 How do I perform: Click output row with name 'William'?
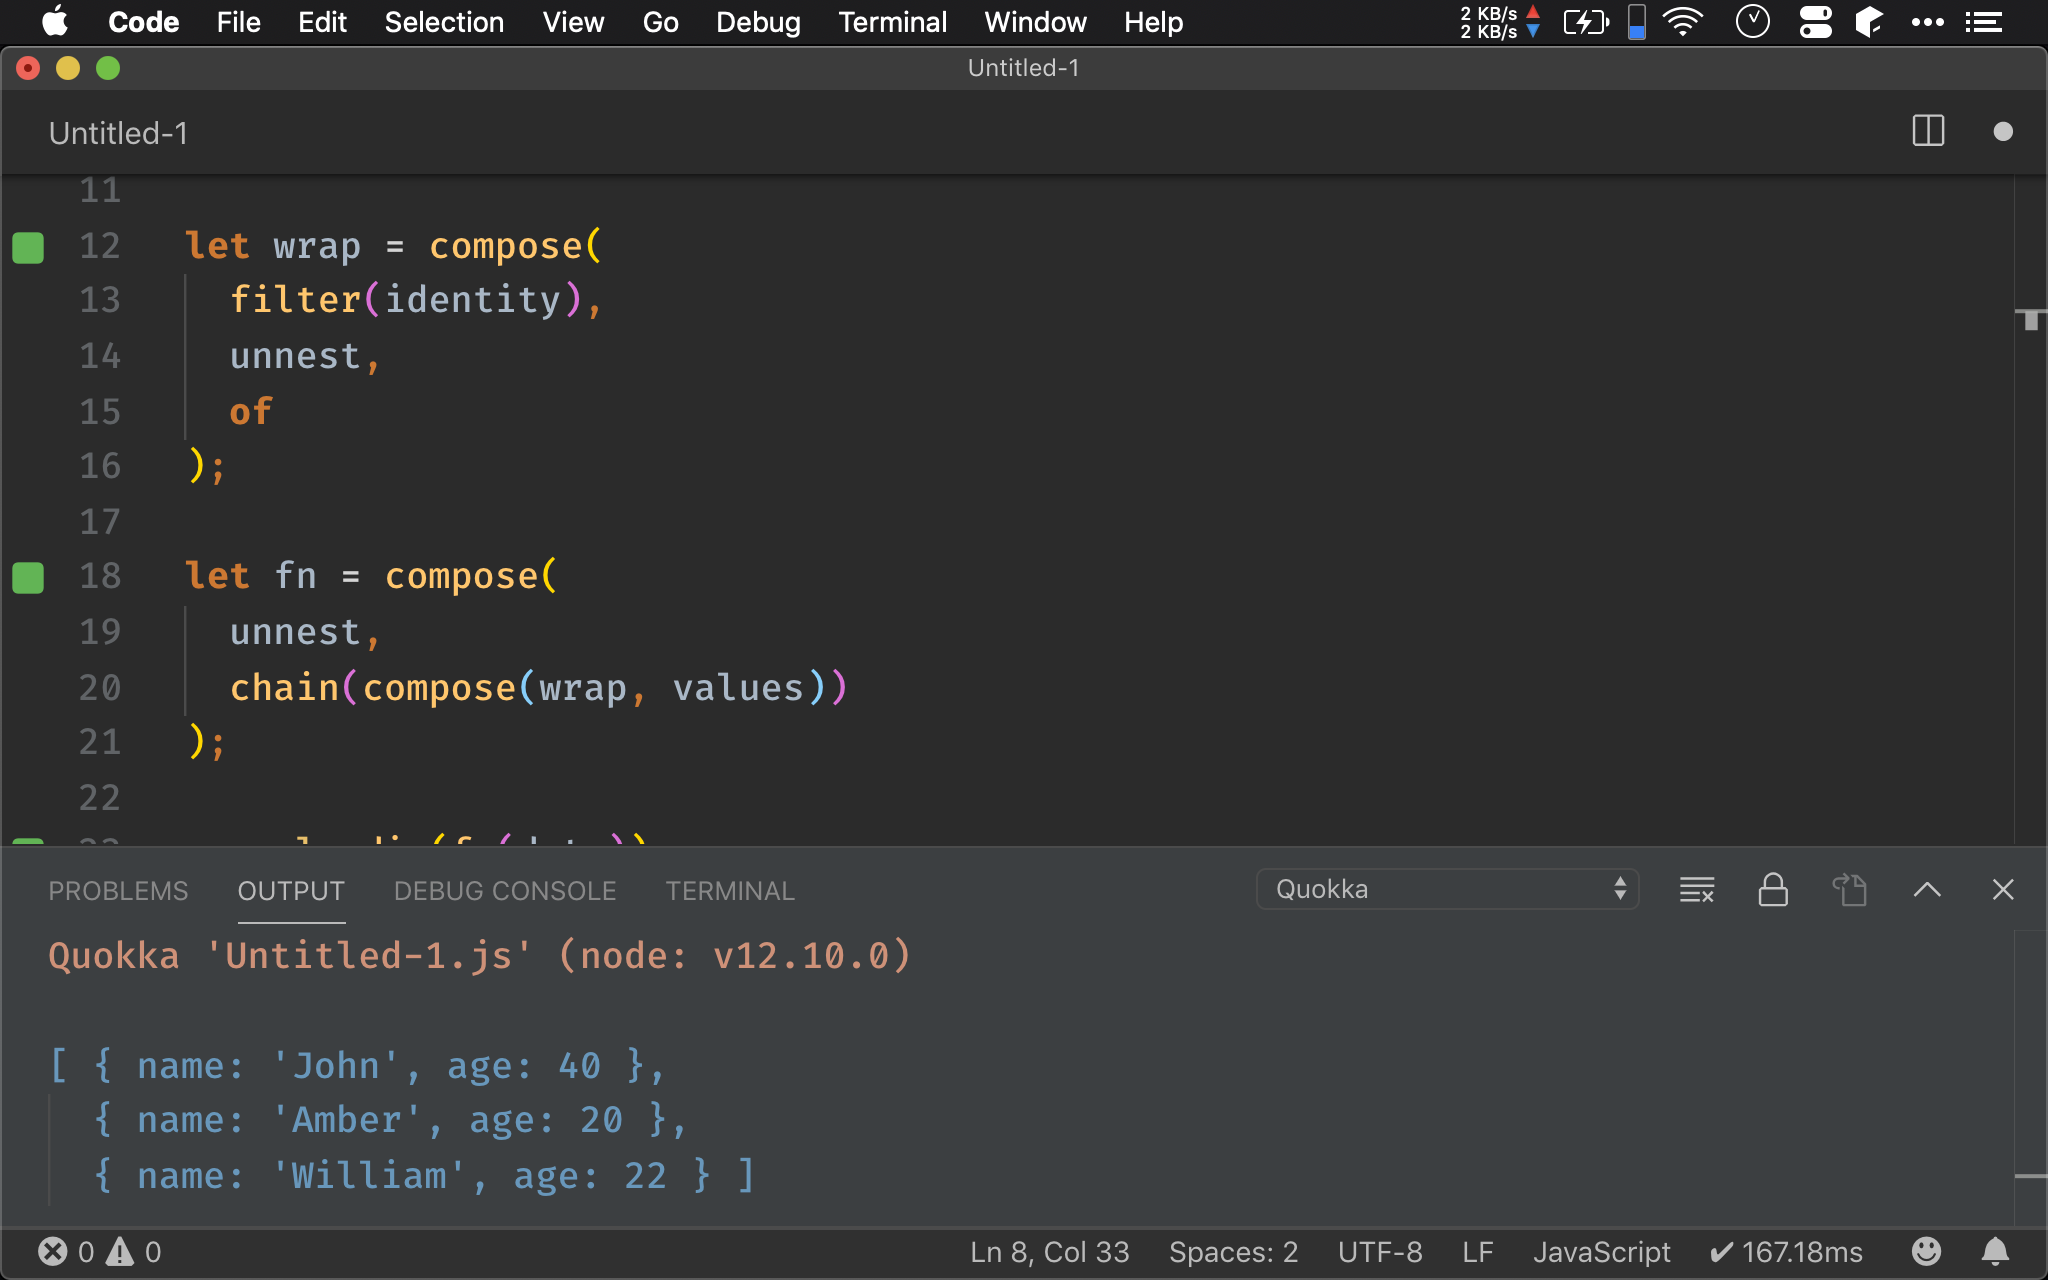[x=423, y=1176]
